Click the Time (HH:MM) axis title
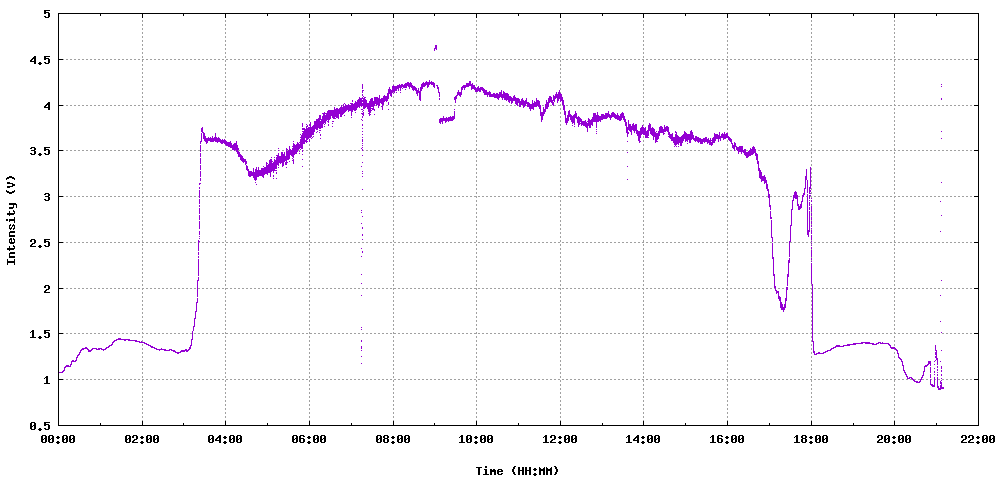 [517, 471]
